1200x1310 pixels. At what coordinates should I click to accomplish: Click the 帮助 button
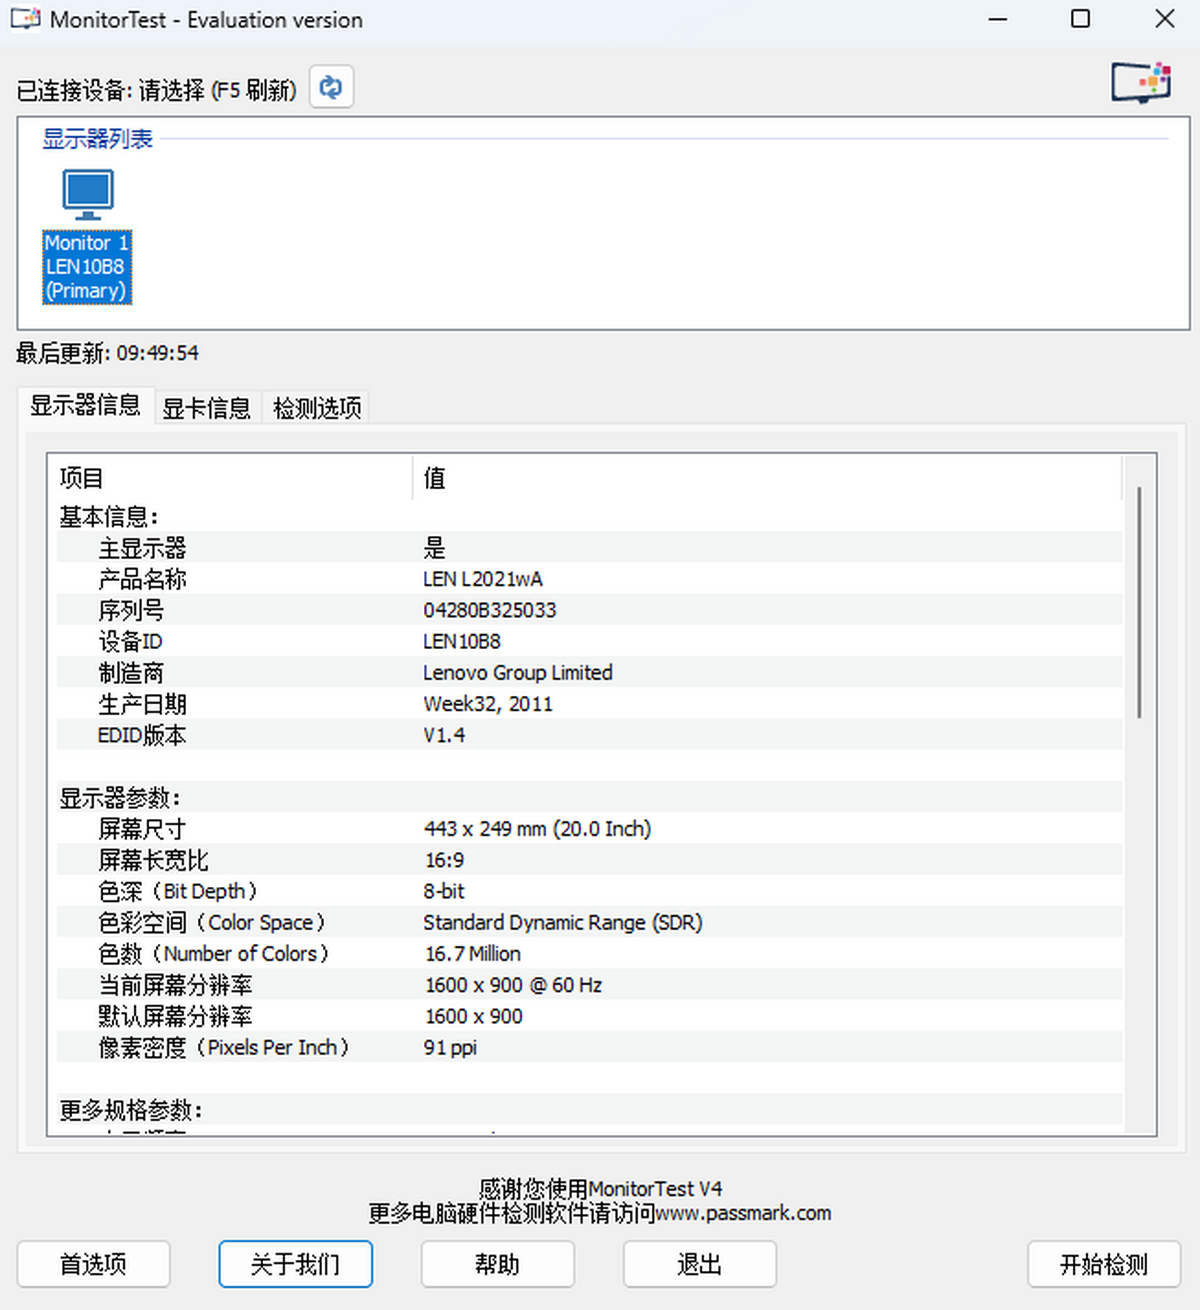coord(497,1265)
